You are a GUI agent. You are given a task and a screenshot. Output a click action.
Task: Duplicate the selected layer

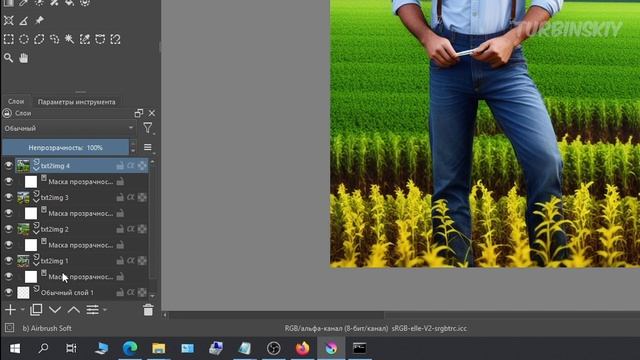coord(36,310)
